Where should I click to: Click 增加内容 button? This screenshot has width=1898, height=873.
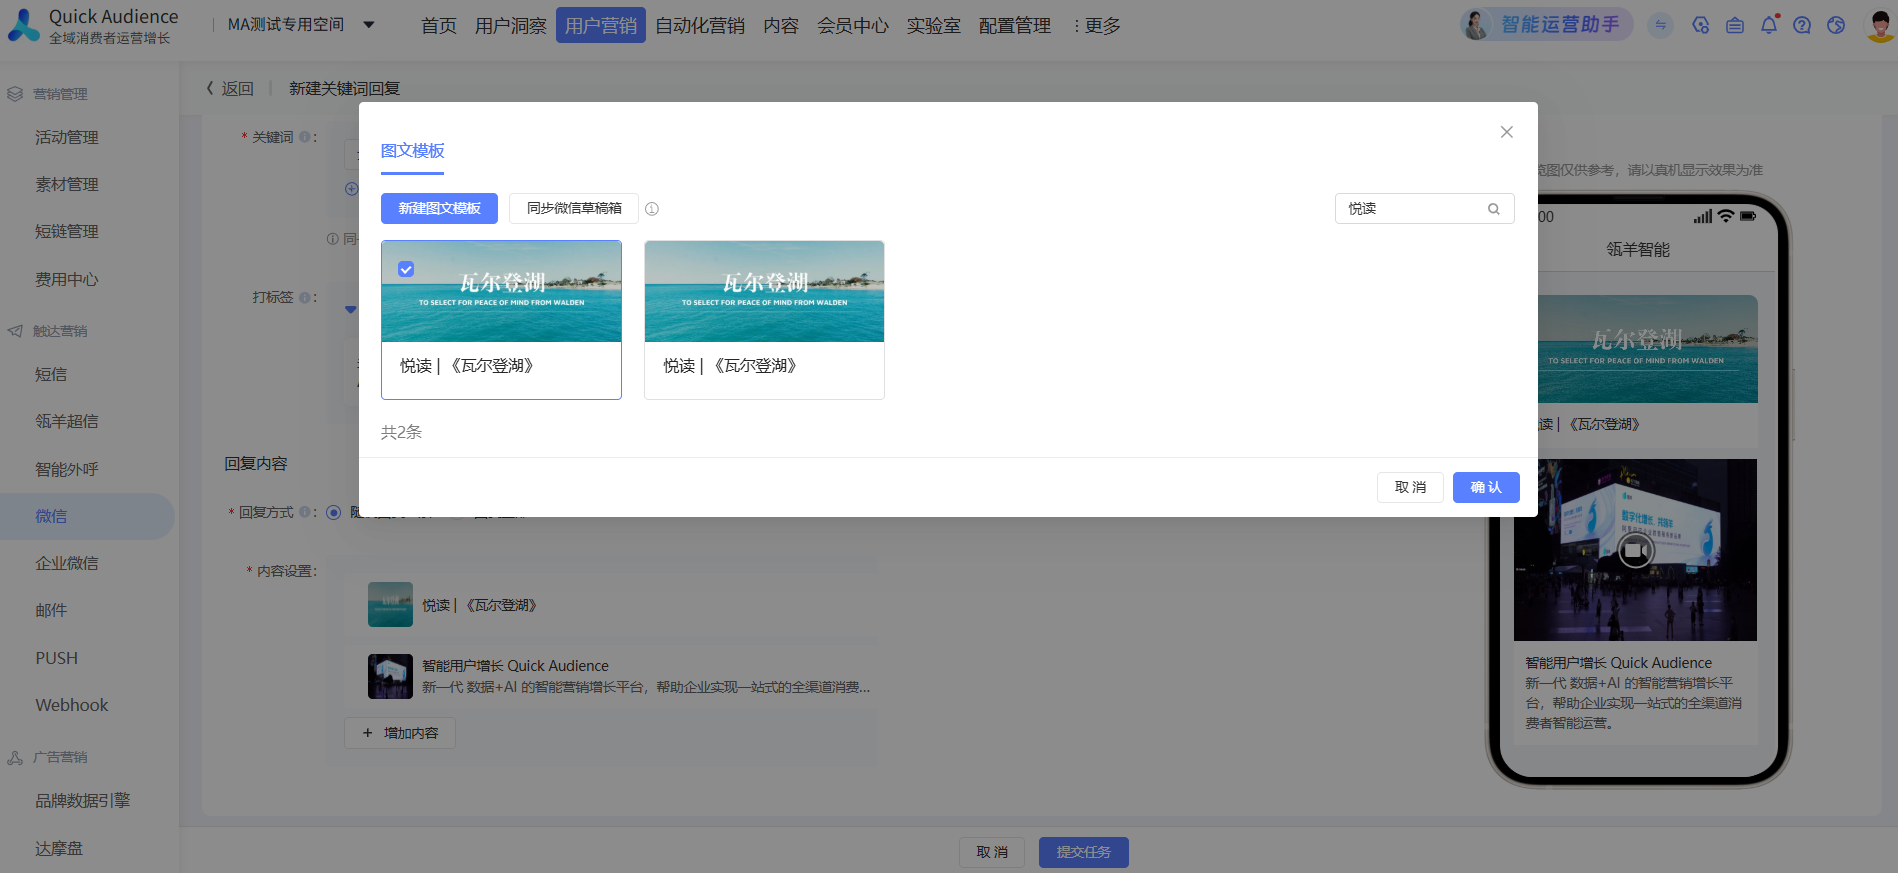(400, 733)
